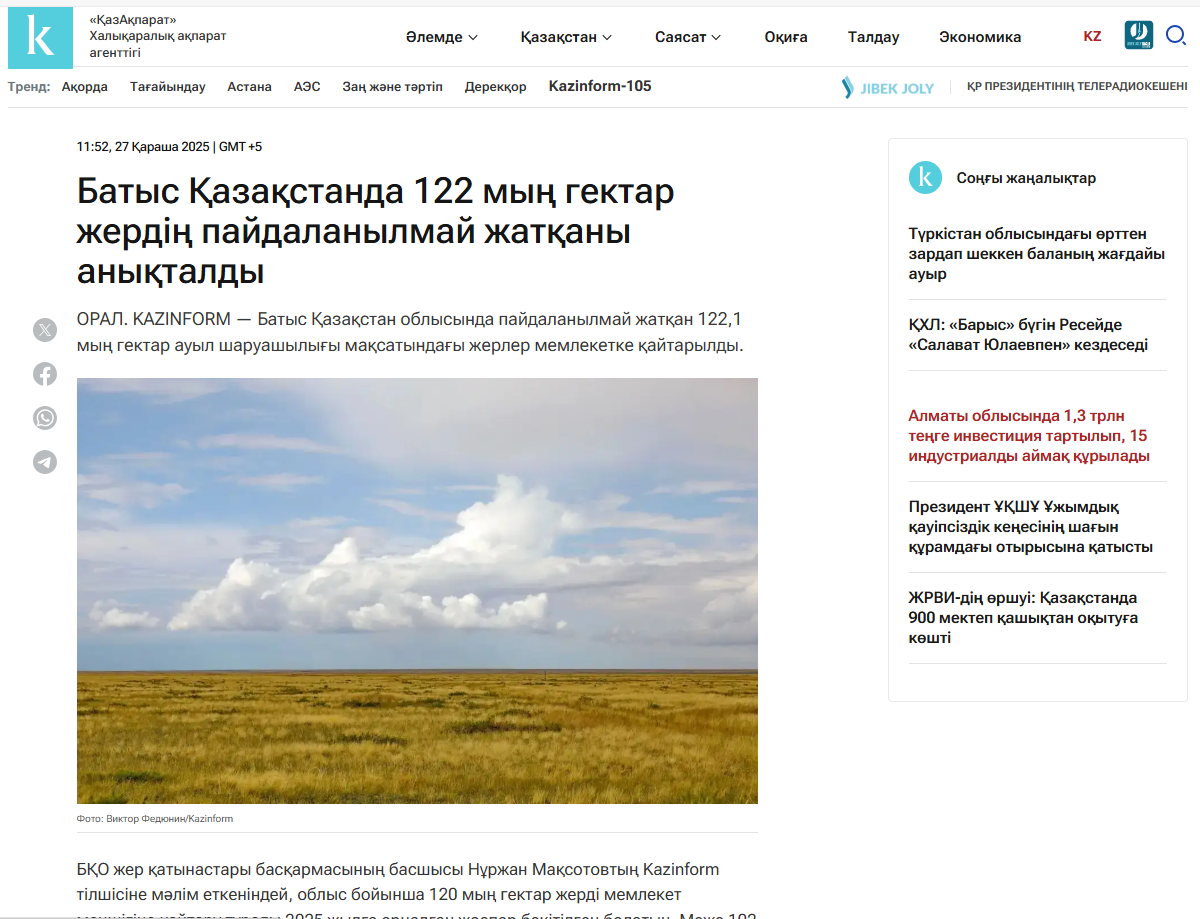
Task: Open ҚР Президентінің телерадиокешені link
Action: pos(1076,86)
